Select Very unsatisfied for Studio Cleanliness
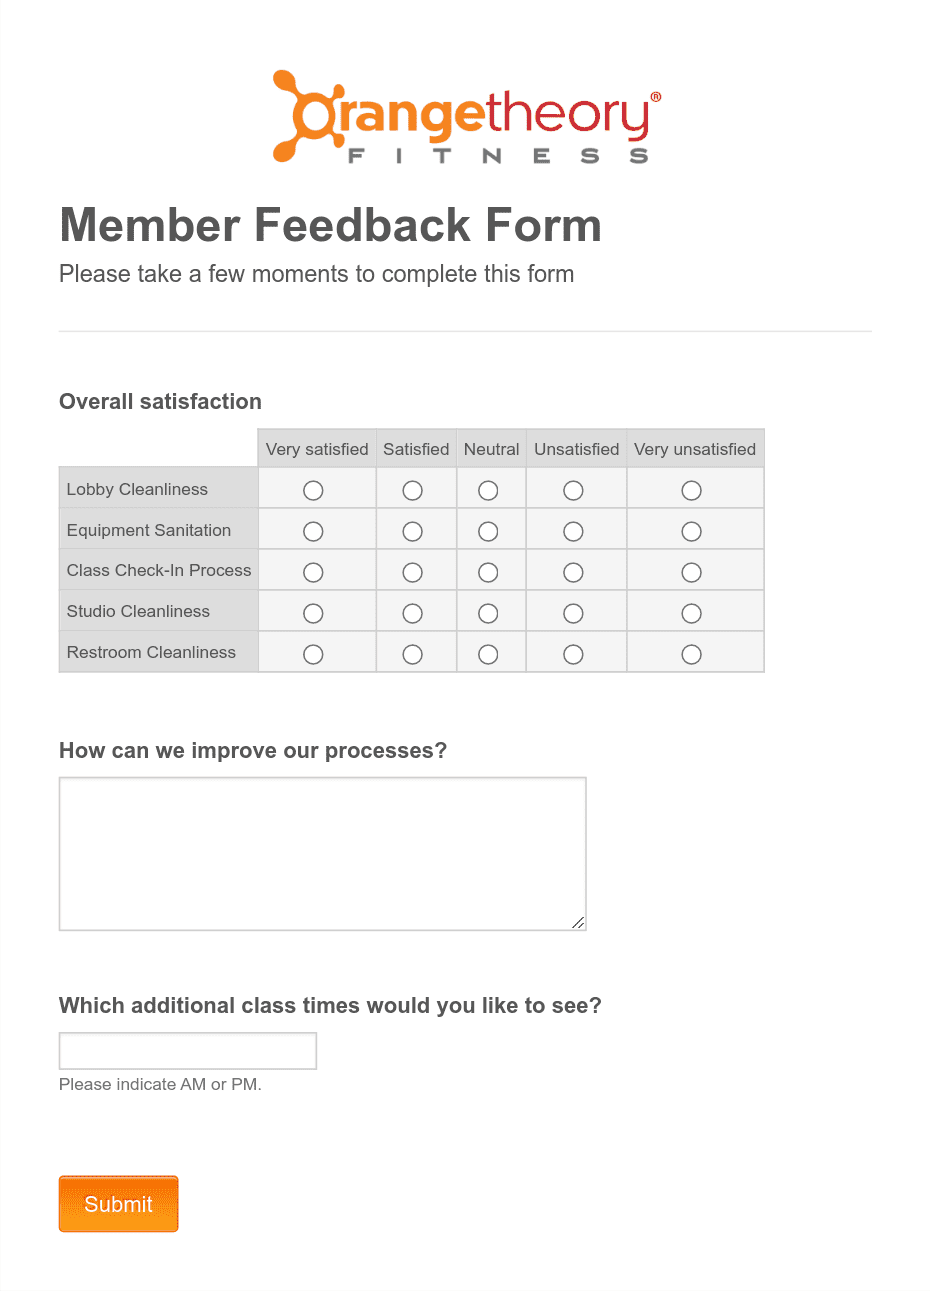The width and height of the screenshot is (930, 1291). (x=691, y=612)
